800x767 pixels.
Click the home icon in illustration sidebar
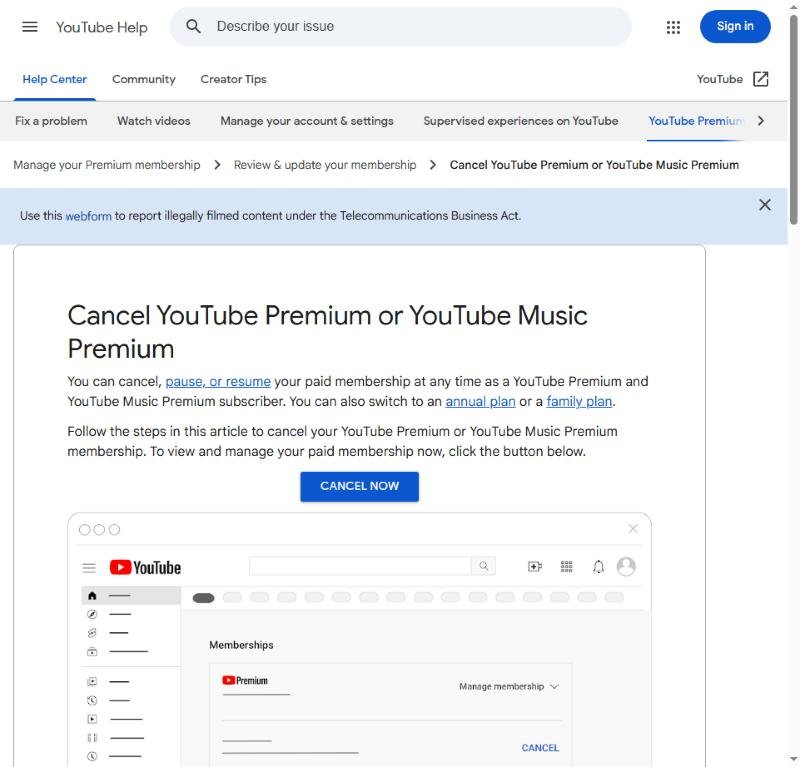pos(92,596)
